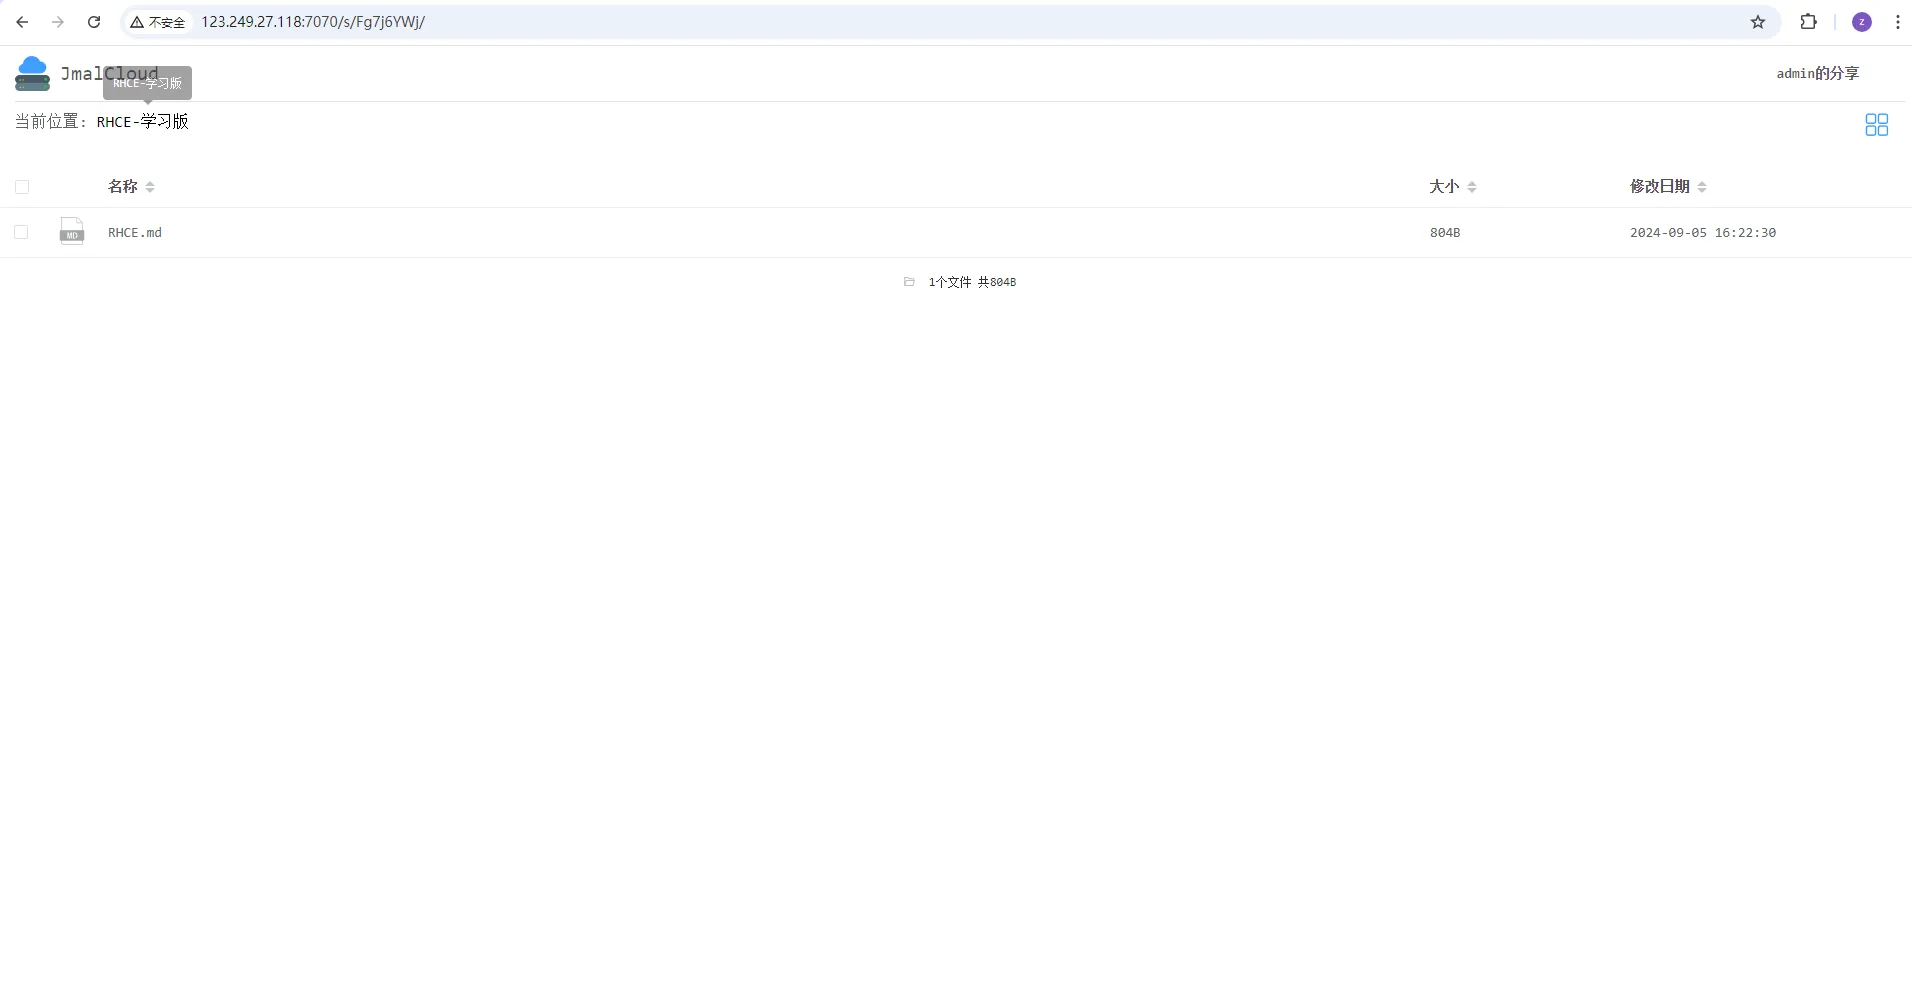Click the folder icon beside file summary
The image size is (1912, 999).
coord(909,282)
